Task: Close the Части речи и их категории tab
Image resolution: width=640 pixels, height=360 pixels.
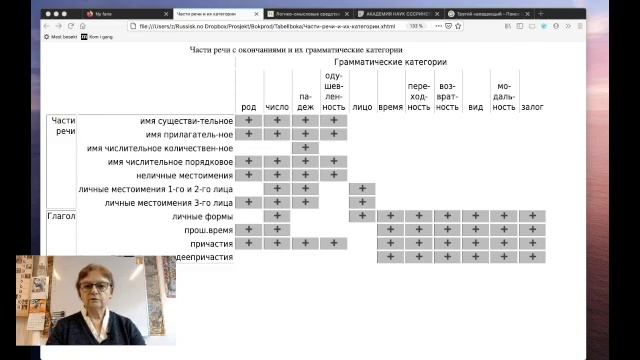Action: pyautogui.click(x=256, y=14)
